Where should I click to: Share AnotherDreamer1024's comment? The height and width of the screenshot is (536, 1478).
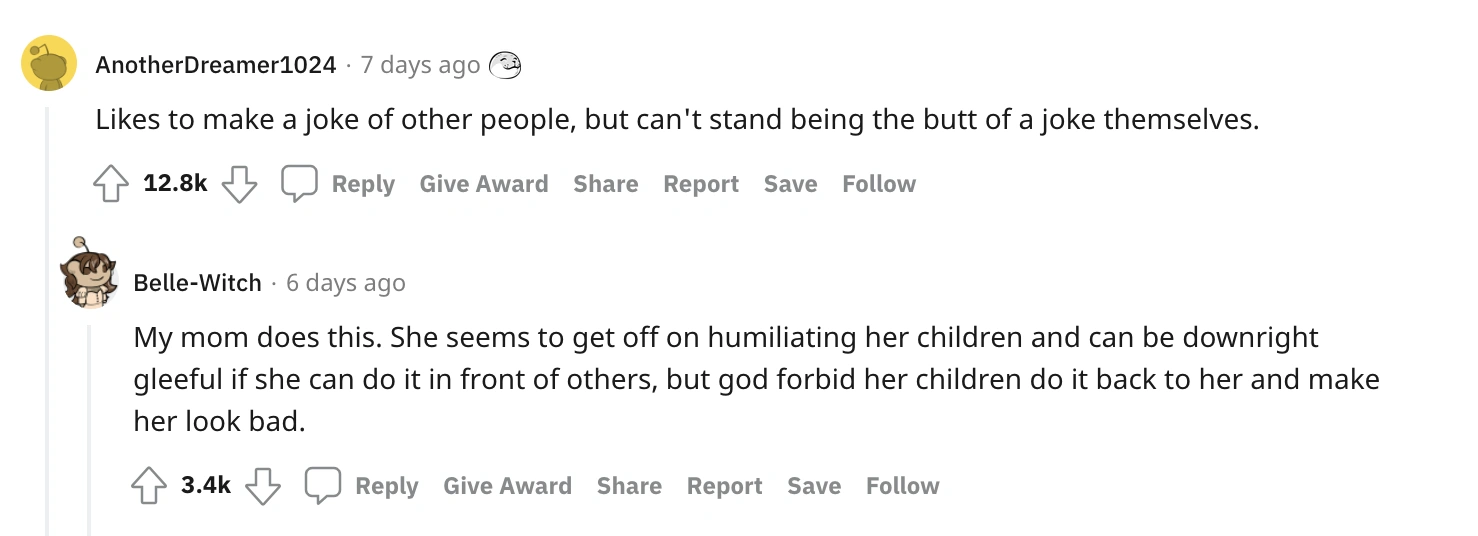point(606,184)
